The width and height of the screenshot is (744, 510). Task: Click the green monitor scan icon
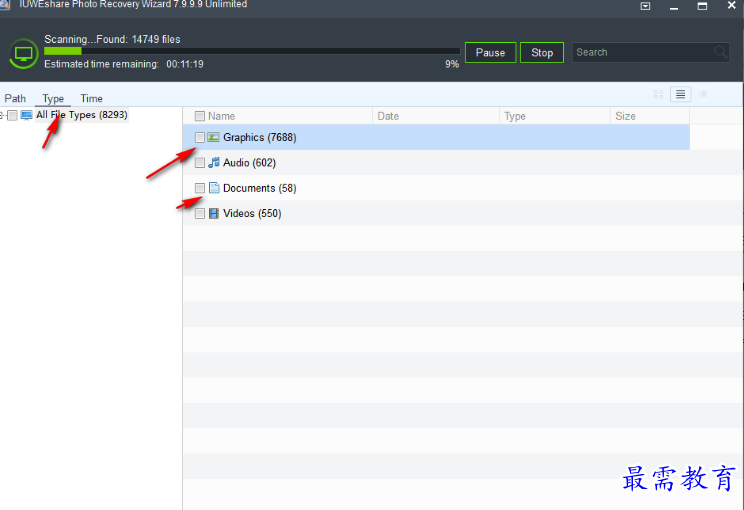point(23,53)
